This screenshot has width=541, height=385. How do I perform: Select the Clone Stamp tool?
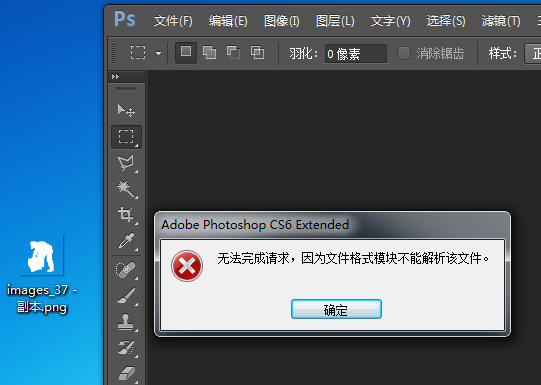(x=126, y=322)
